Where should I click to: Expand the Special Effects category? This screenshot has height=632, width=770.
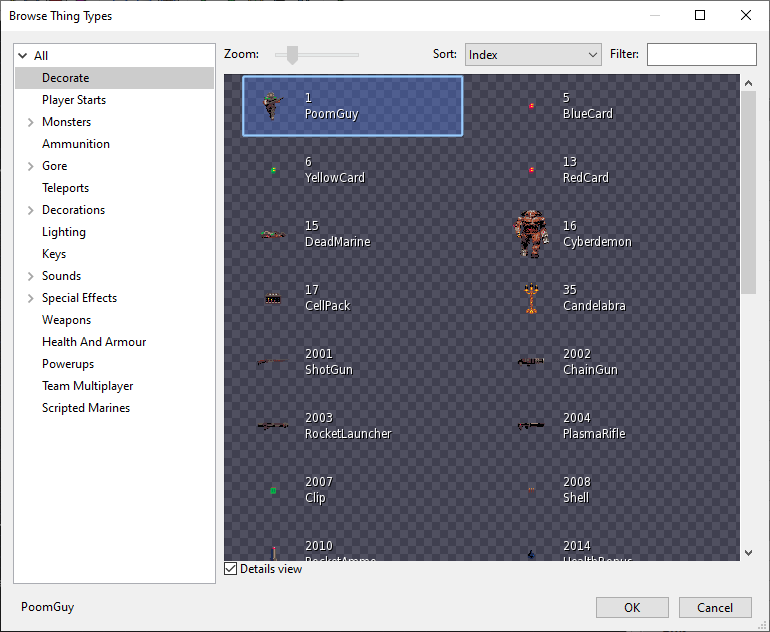[x=30, y=298]
